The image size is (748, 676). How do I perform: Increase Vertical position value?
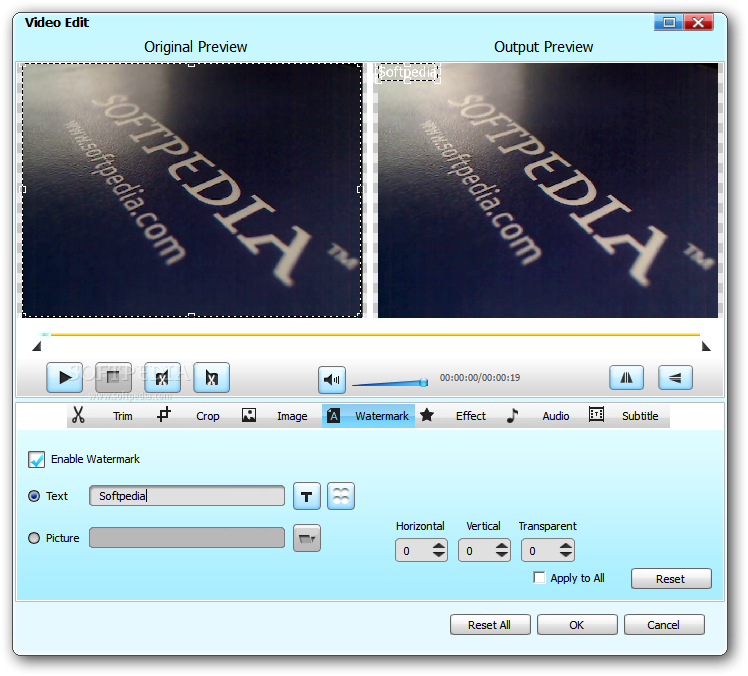[502, 546]
